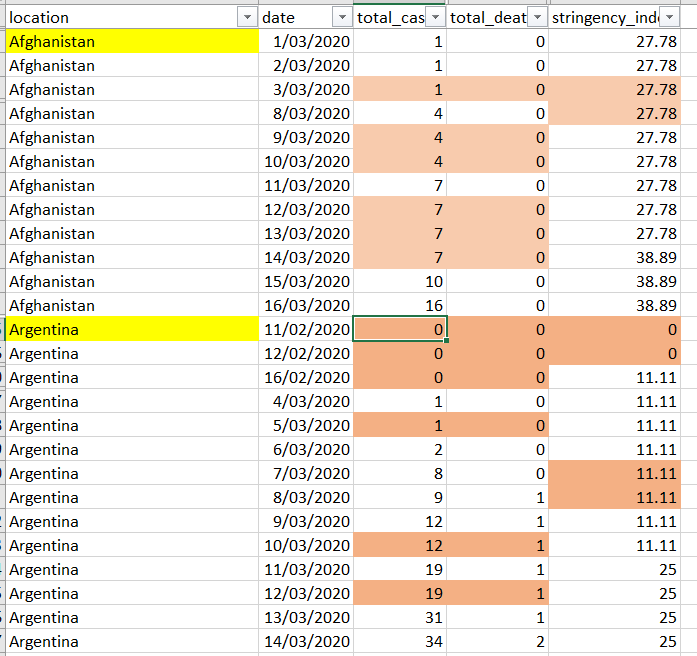
Task: Click the Argentina date cell 11/03/2020
Action: pyautogui.click(x=306, y=569)
